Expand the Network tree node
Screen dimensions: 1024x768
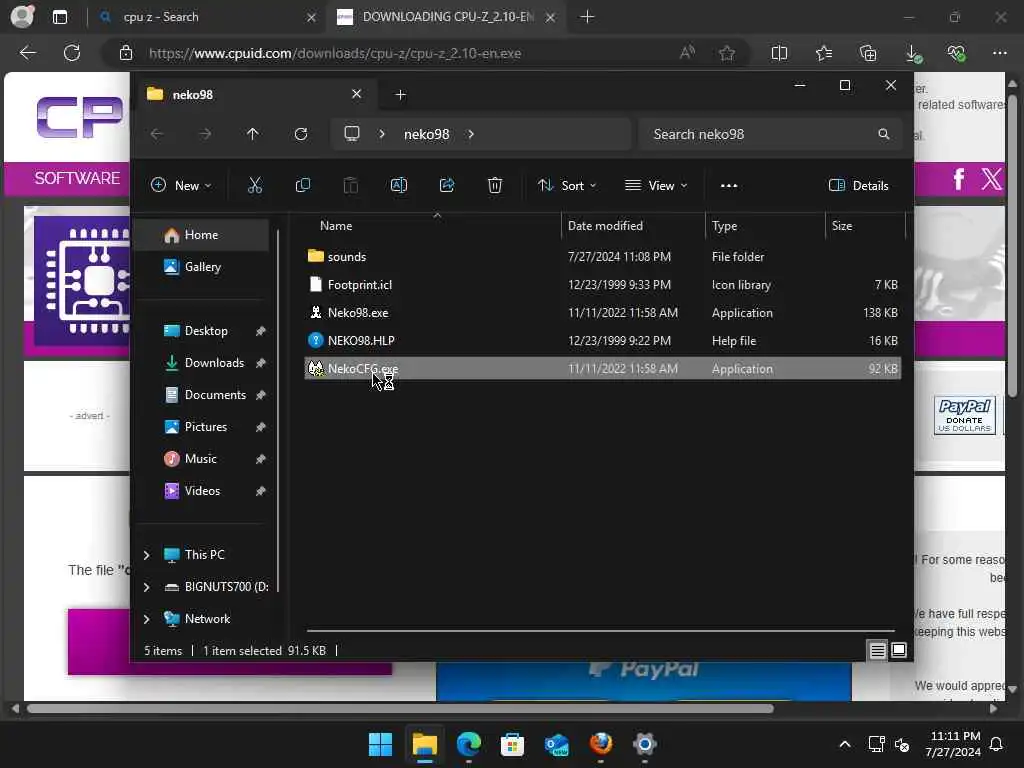click(x=146, y=619)
